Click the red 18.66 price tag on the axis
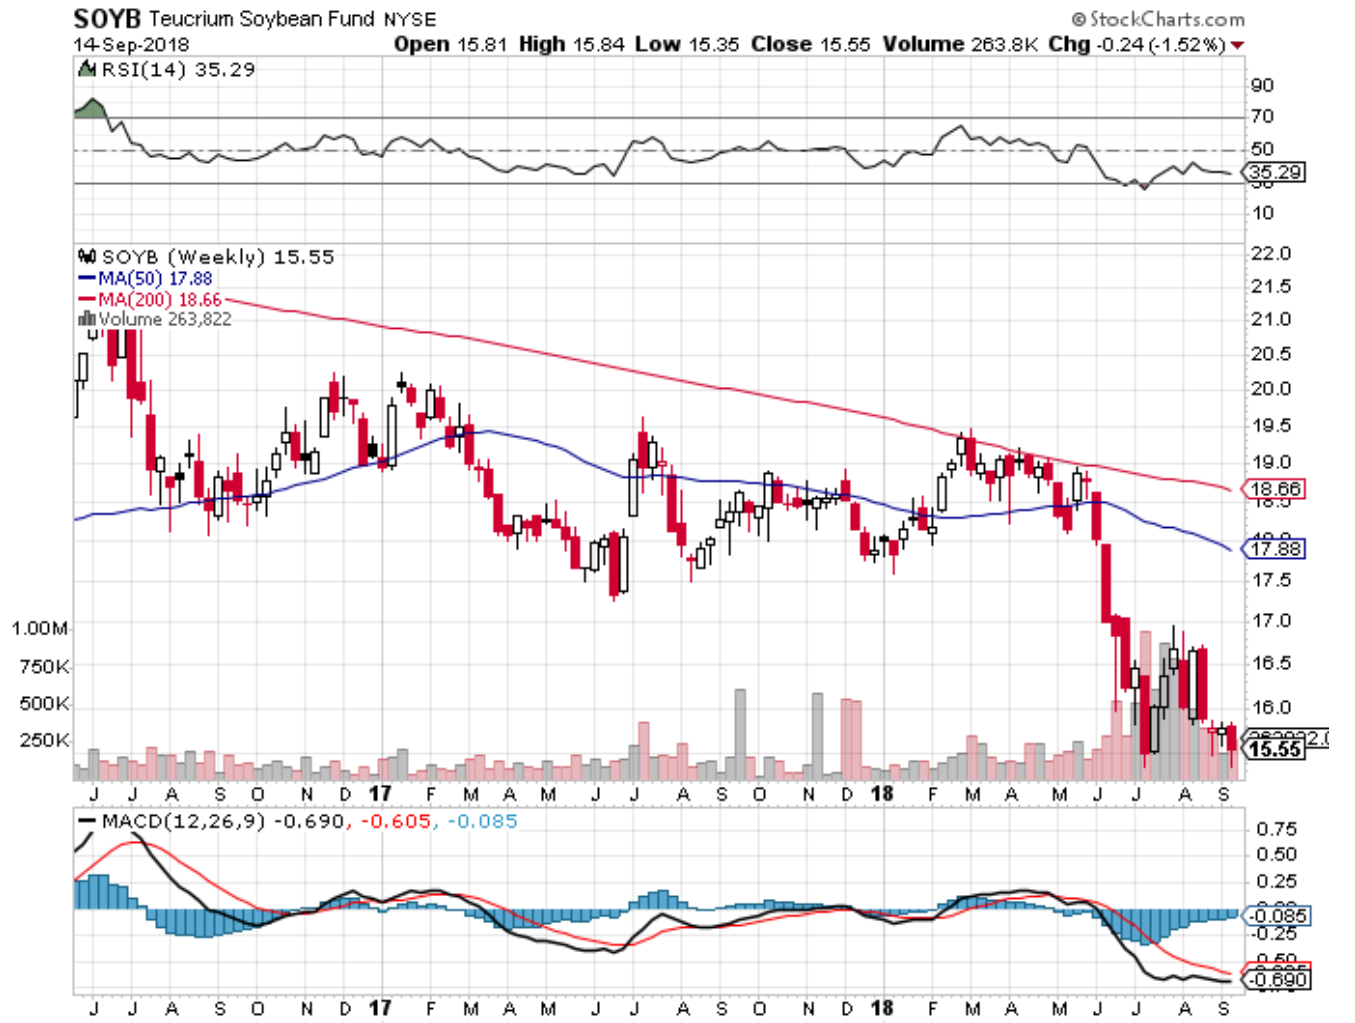1355x1023 pixels. (1274, 489)
